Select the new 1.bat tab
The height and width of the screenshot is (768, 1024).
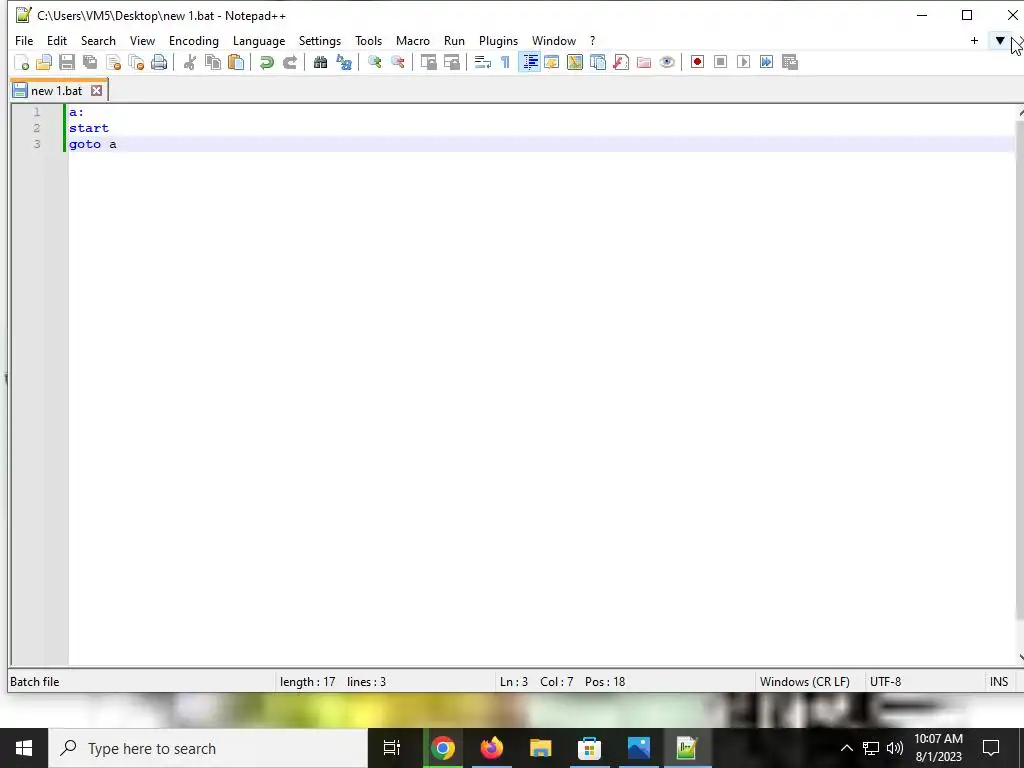[x=56, y=91]
